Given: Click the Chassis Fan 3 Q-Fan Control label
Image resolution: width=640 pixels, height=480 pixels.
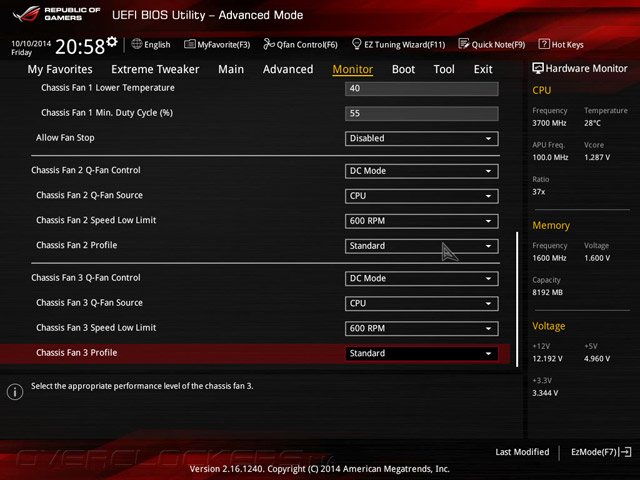Looking at the screenshot, I should tap(86, 278).
